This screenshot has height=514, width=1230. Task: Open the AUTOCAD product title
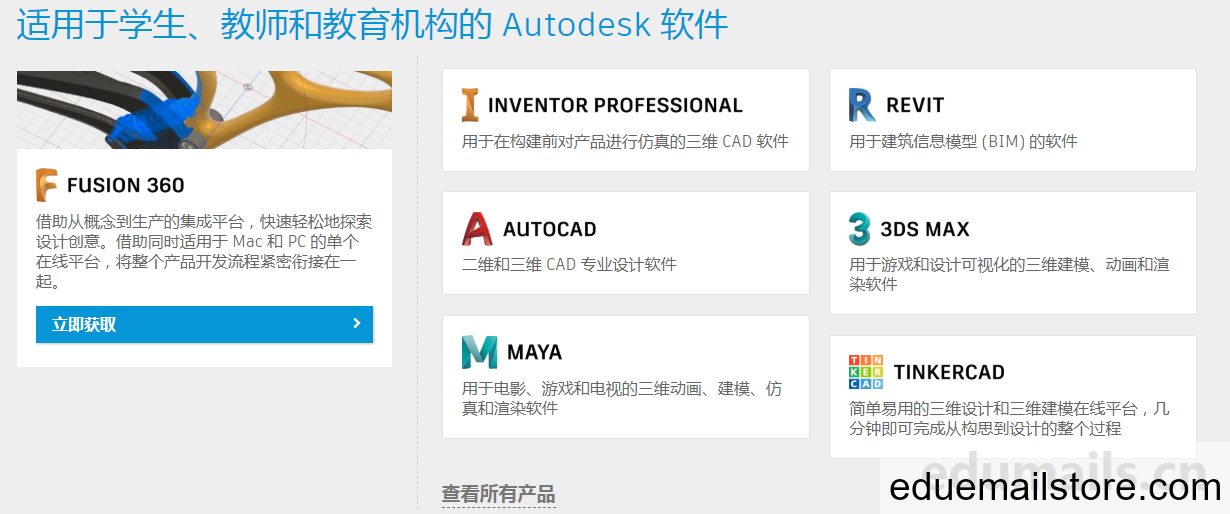550,229
